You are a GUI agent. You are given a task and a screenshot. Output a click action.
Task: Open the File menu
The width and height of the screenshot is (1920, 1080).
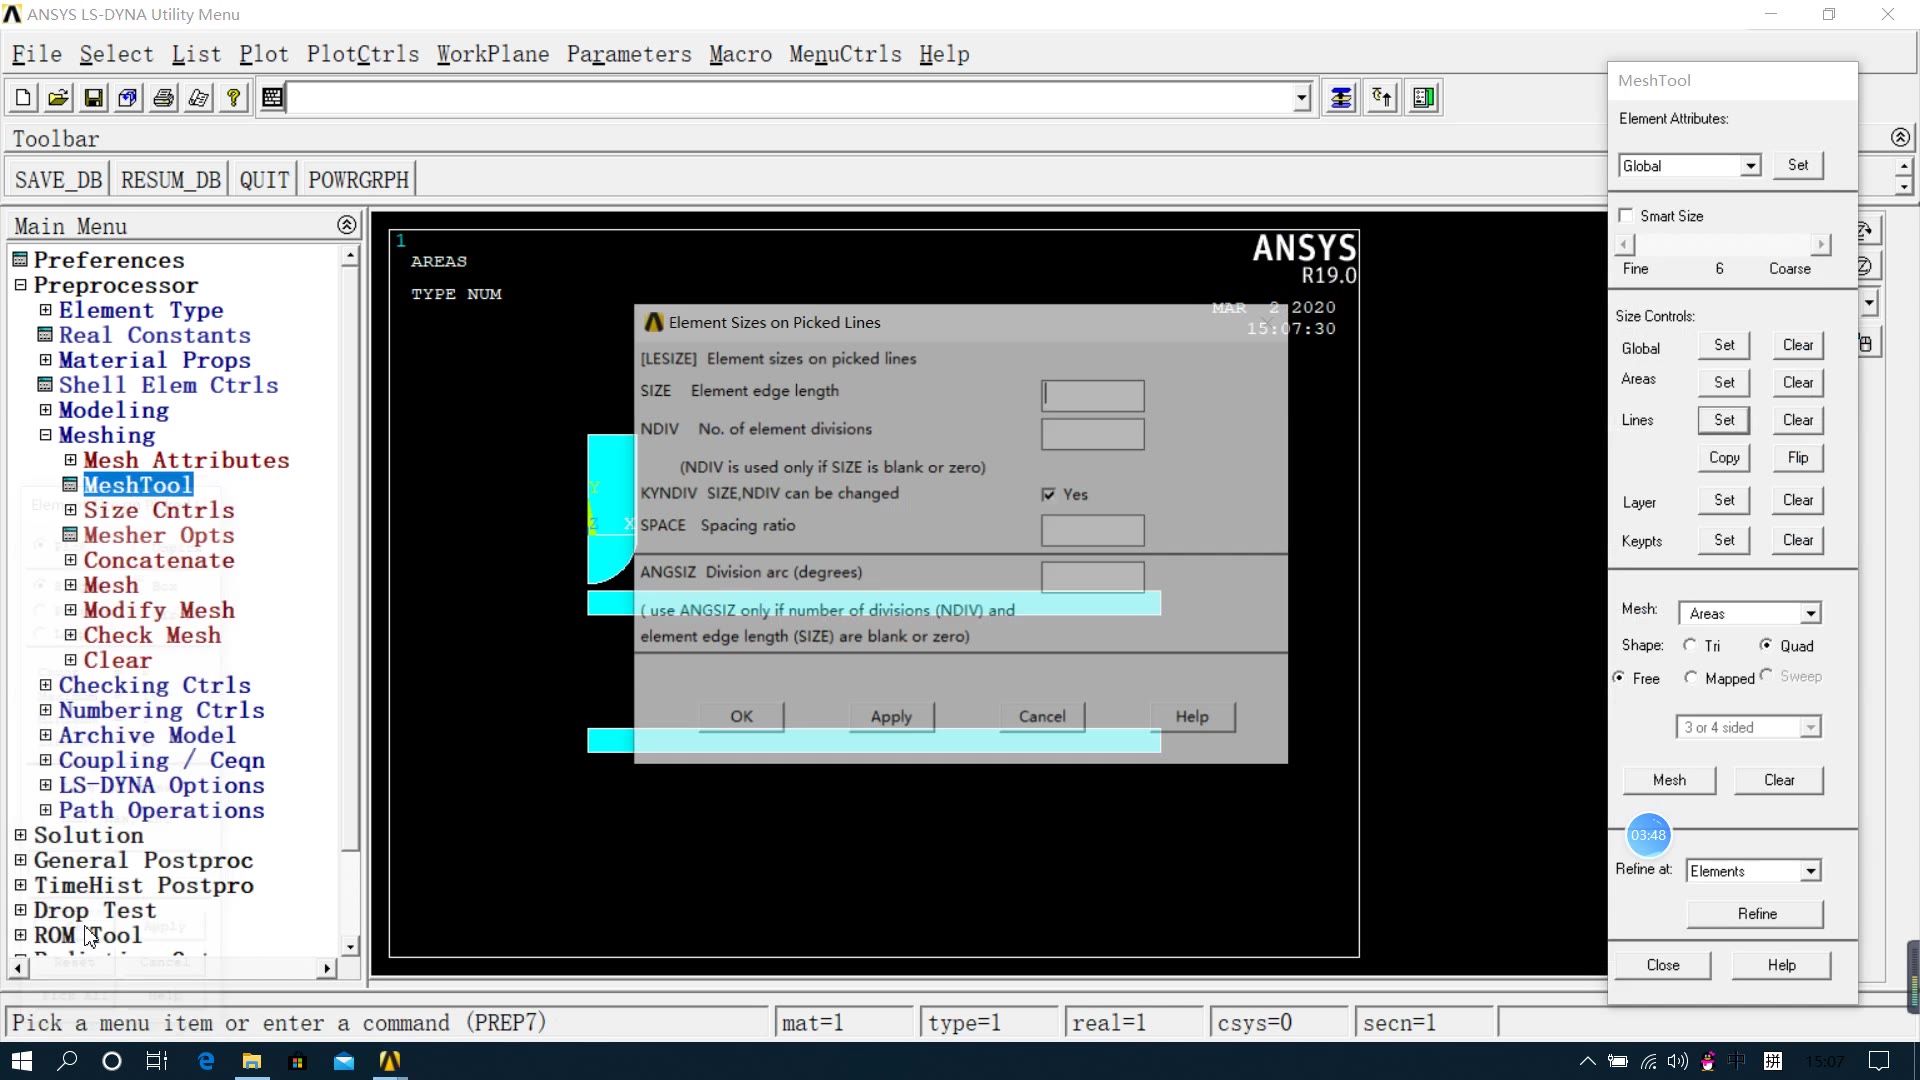coord(37,54)
